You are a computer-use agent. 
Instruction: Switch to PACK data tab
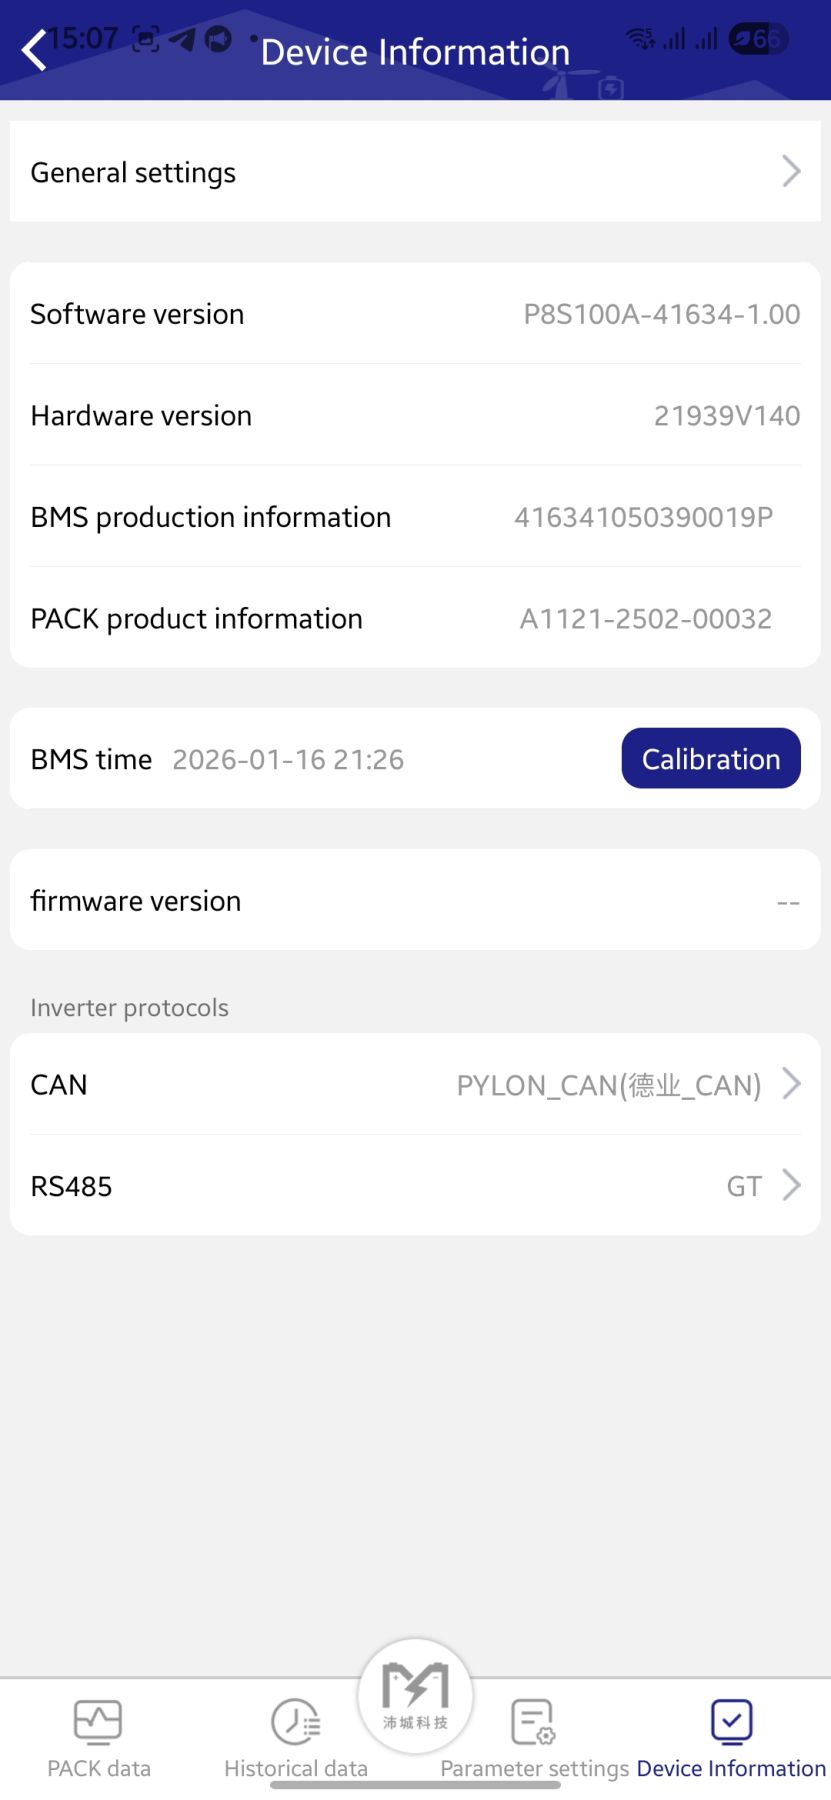pos(99,1768)
